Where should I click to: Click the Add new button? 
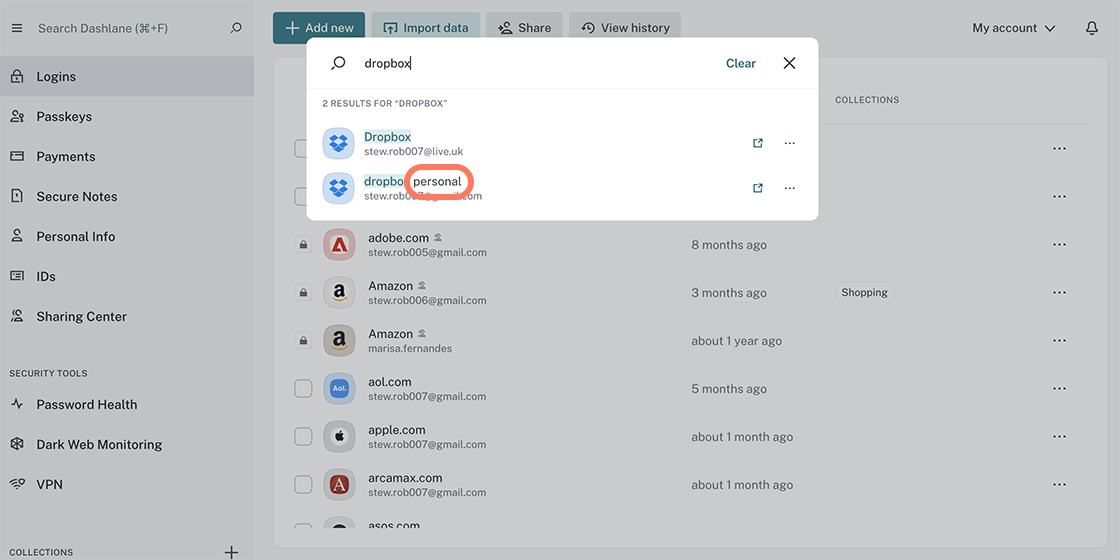319,28
